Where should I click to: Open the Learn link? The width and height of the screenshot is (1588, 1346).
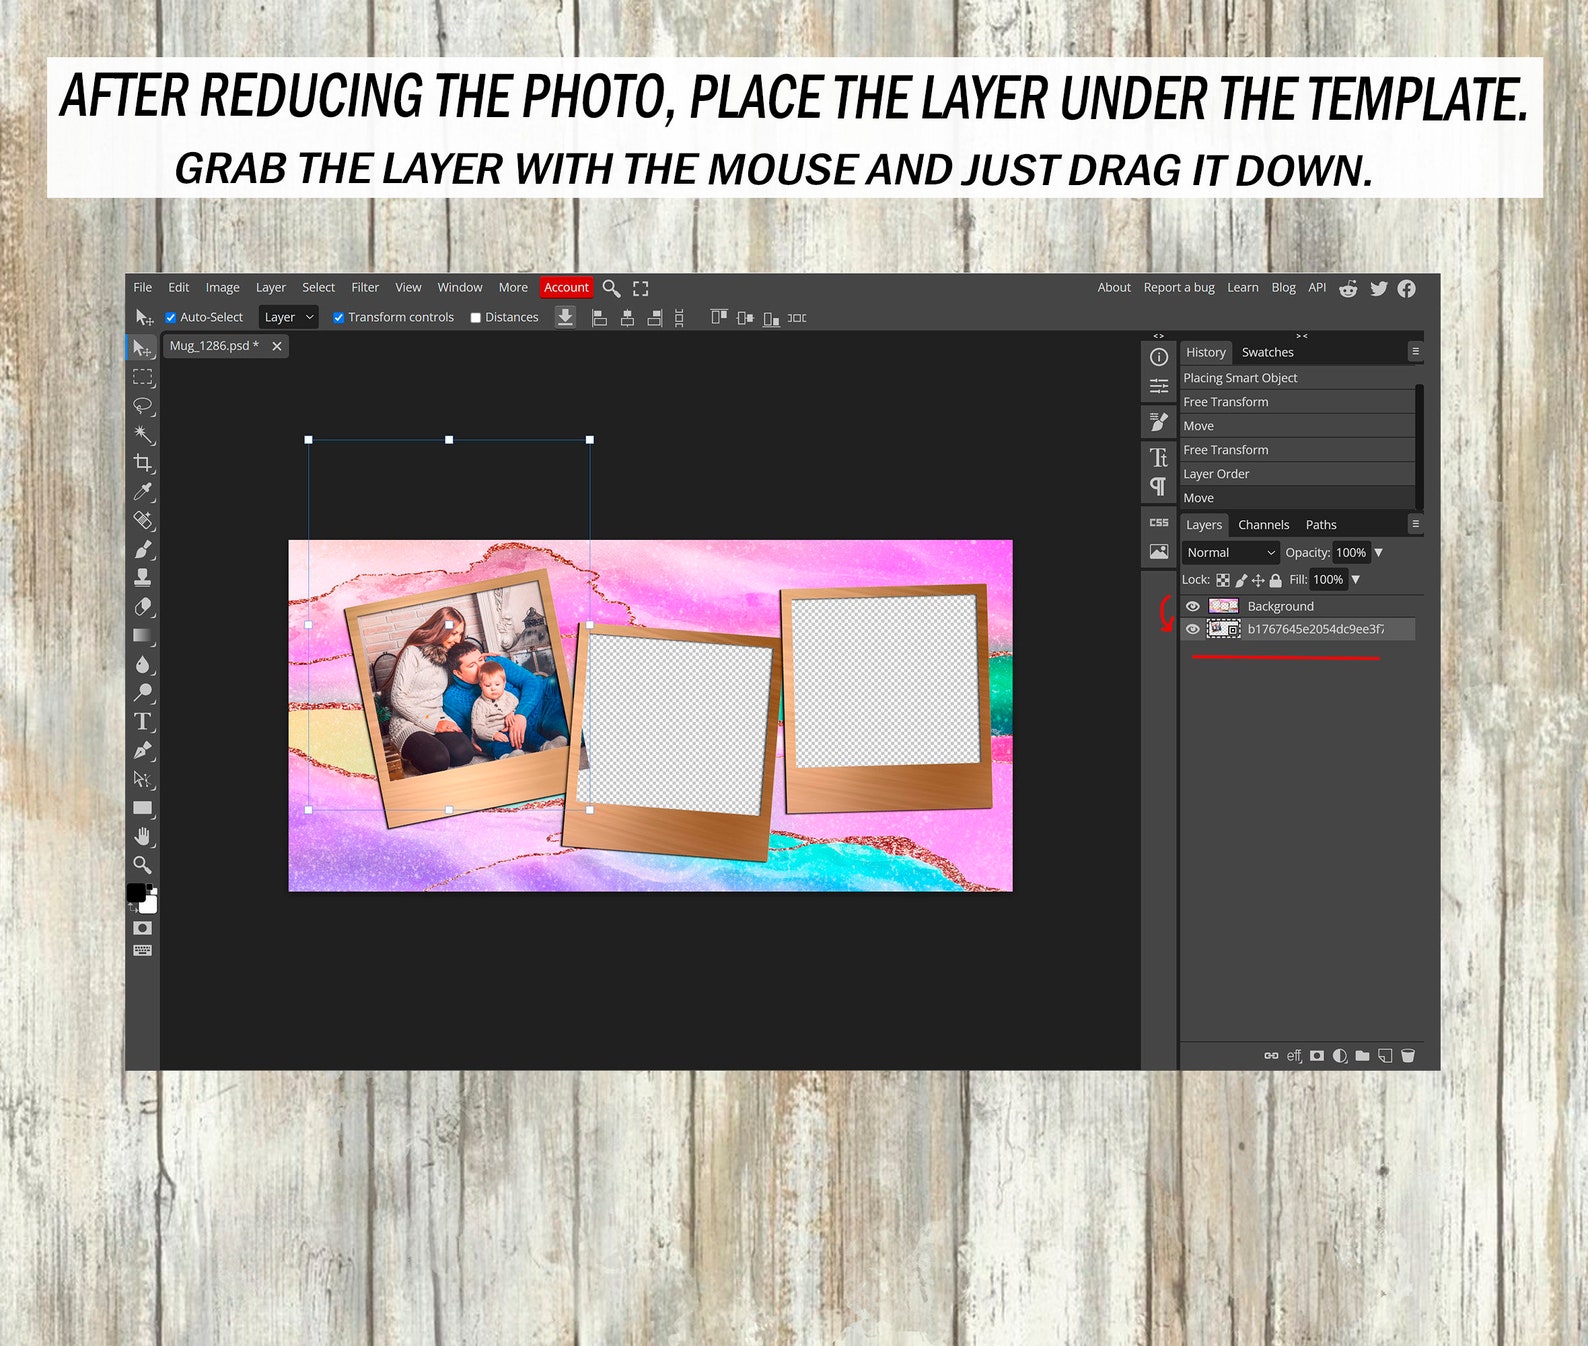point(1243,288)
